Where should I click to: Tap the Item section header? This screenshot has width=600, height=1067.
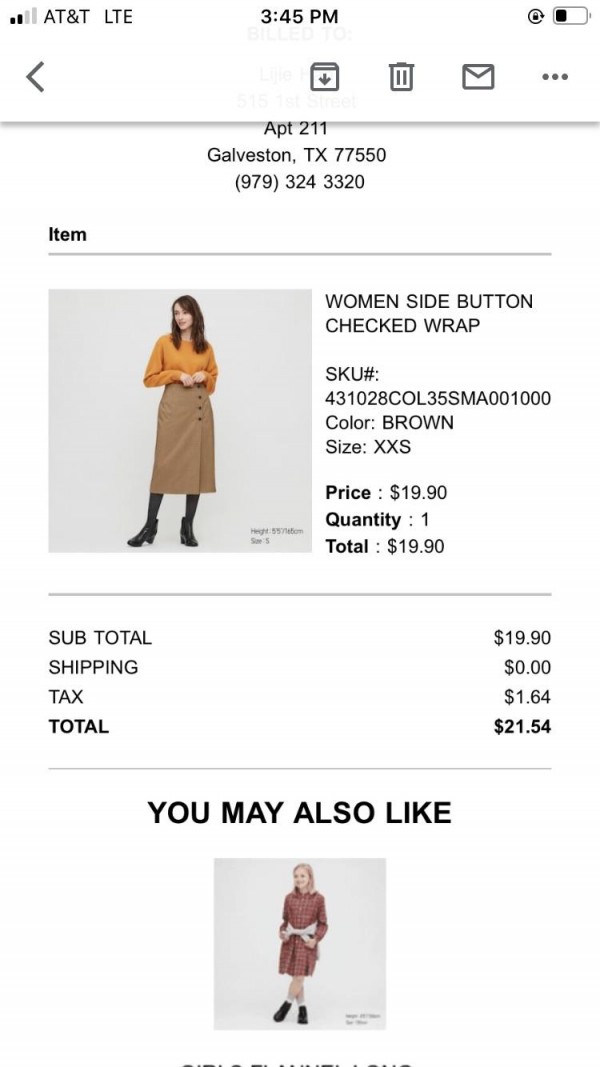point(67,234)
